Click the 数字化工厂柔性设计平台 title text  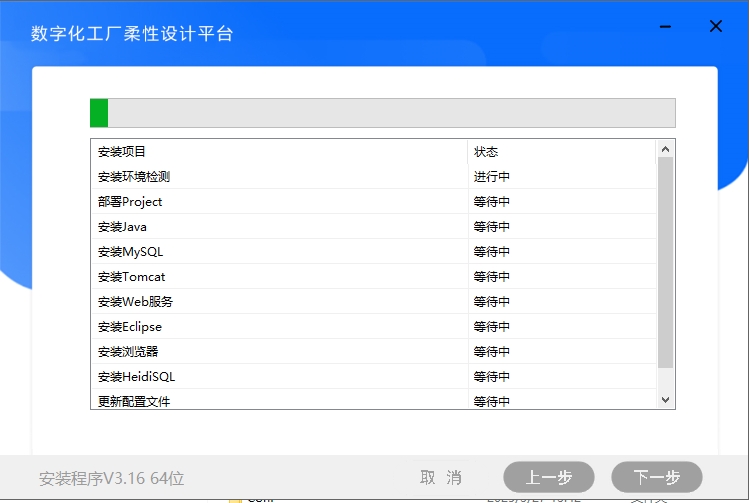coord(132,33)
